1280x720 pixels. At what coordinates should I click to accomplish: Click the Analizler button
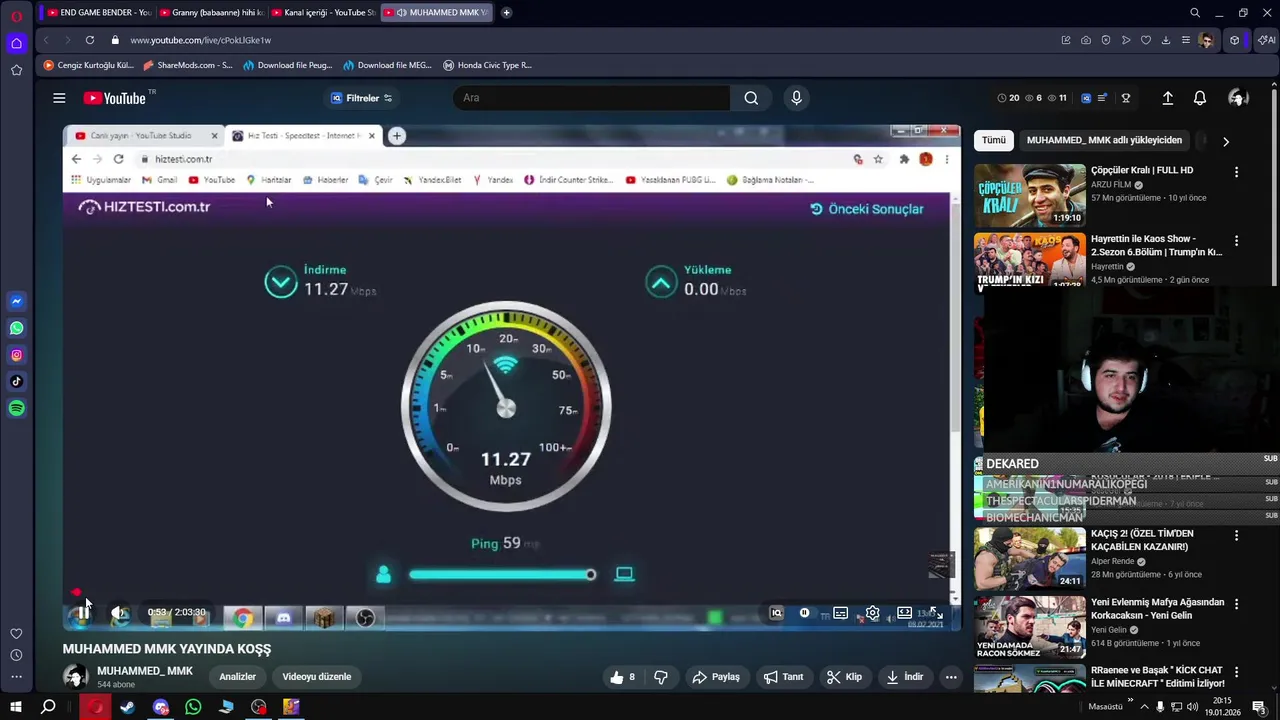238,677
